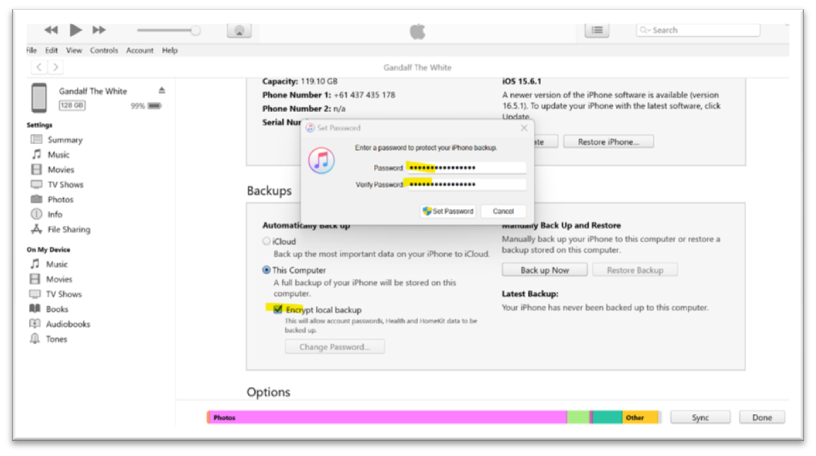816x456 pixels.
Task: Click the play button
Action: coord(75,30)
